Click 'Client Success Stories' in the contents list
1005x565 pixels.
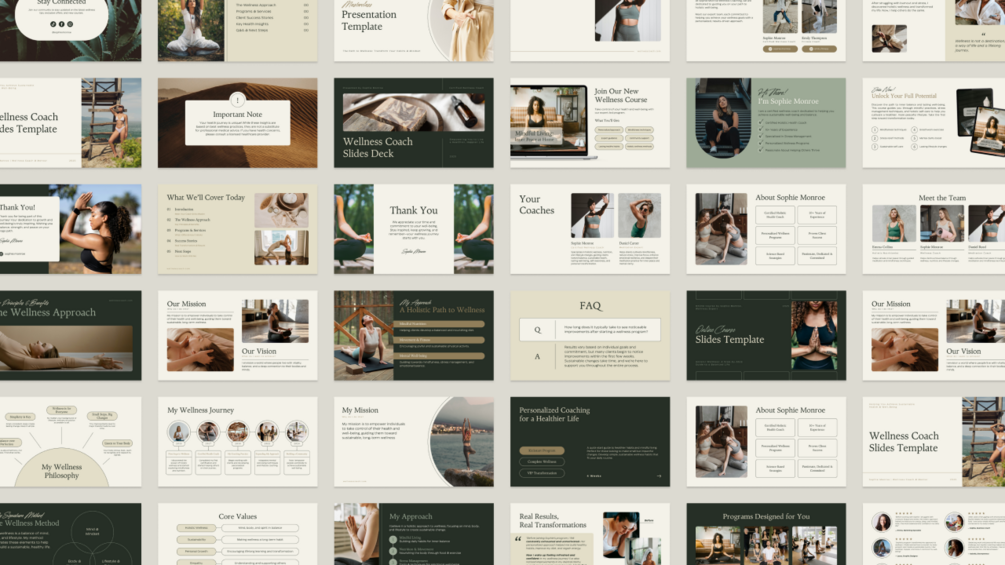(x=254, y=18)
